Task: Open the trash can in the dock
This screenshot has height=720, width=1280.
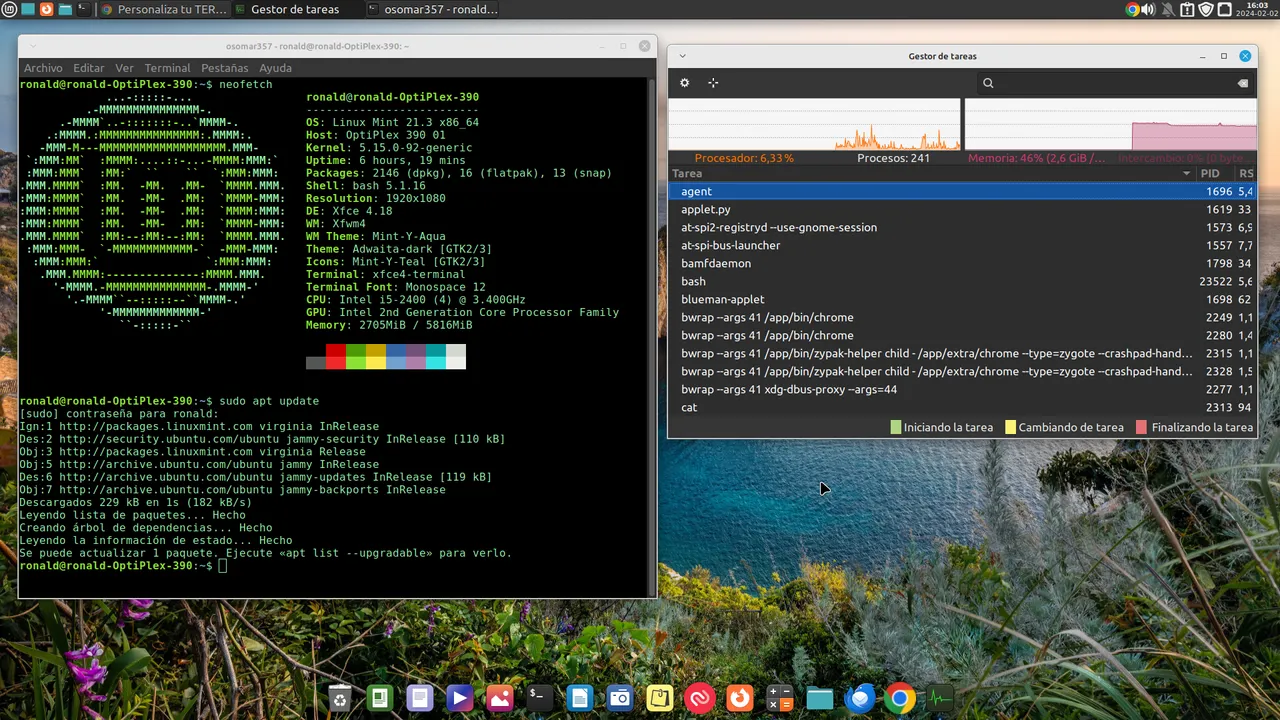Action: pyautogui.click(x=340, y=699)
